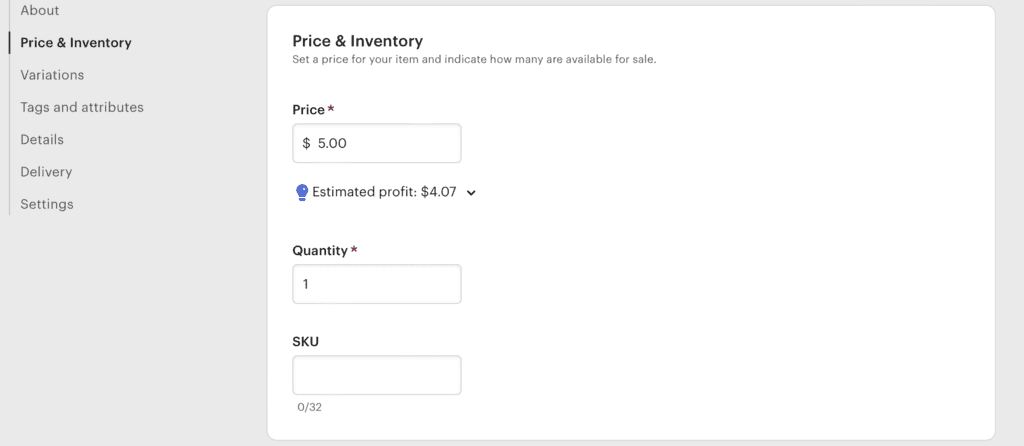Go to the Variations sidebar section

[x=52, y=75]
